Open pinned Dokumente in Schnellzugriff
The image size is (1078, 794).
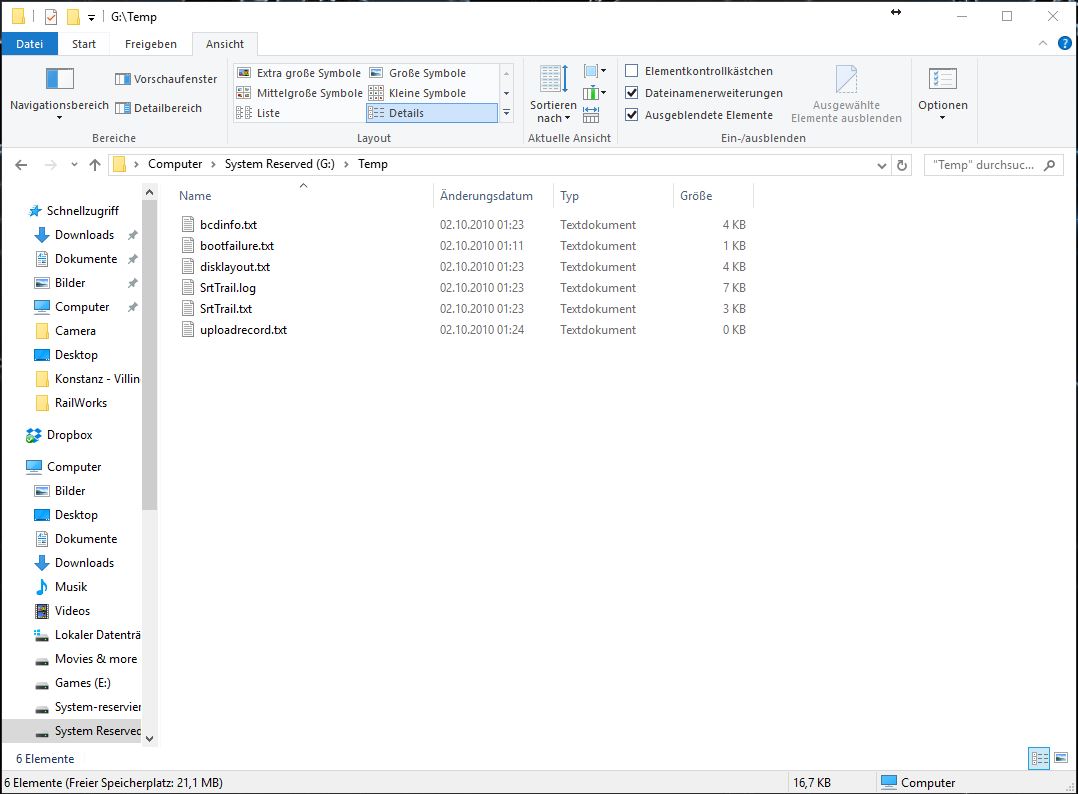pos(86,258)
